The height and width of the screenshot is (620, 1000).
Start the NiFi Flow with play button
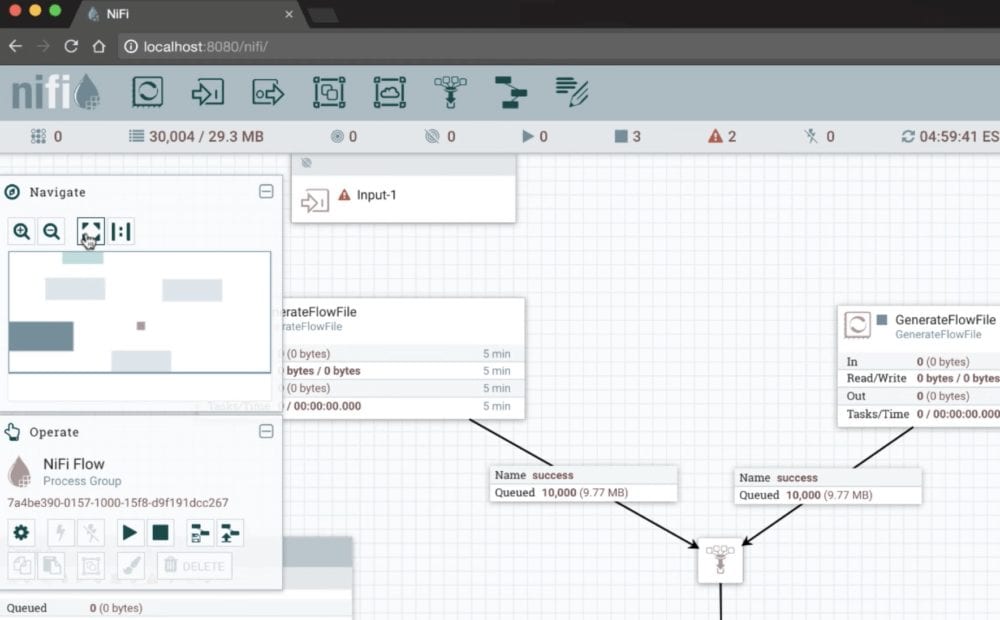point(129,533)
